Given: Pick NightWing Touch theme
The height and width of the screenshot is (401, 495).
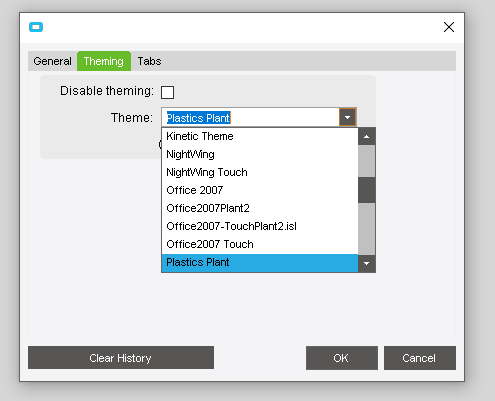Looking at the screenshot, I should click(x=260, y=172).
